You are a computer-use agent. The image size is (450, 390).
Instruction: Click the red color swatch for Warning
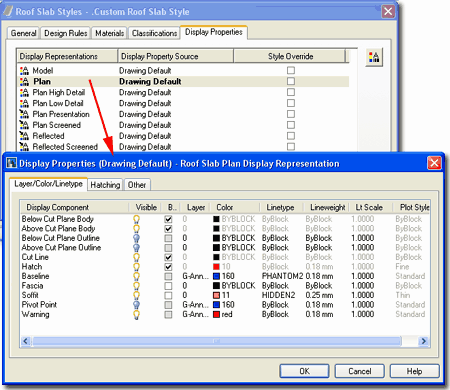click(x=216, y=315)
